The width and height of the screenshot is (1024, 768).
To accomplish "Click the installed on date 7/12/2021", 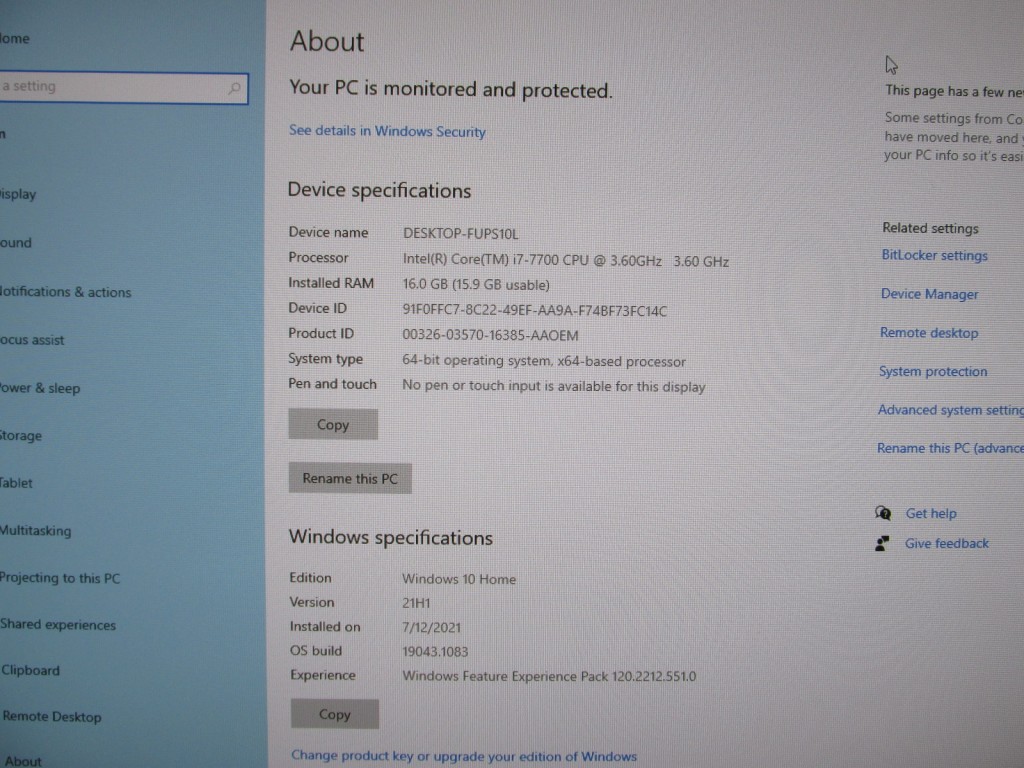I will point(432,627).
